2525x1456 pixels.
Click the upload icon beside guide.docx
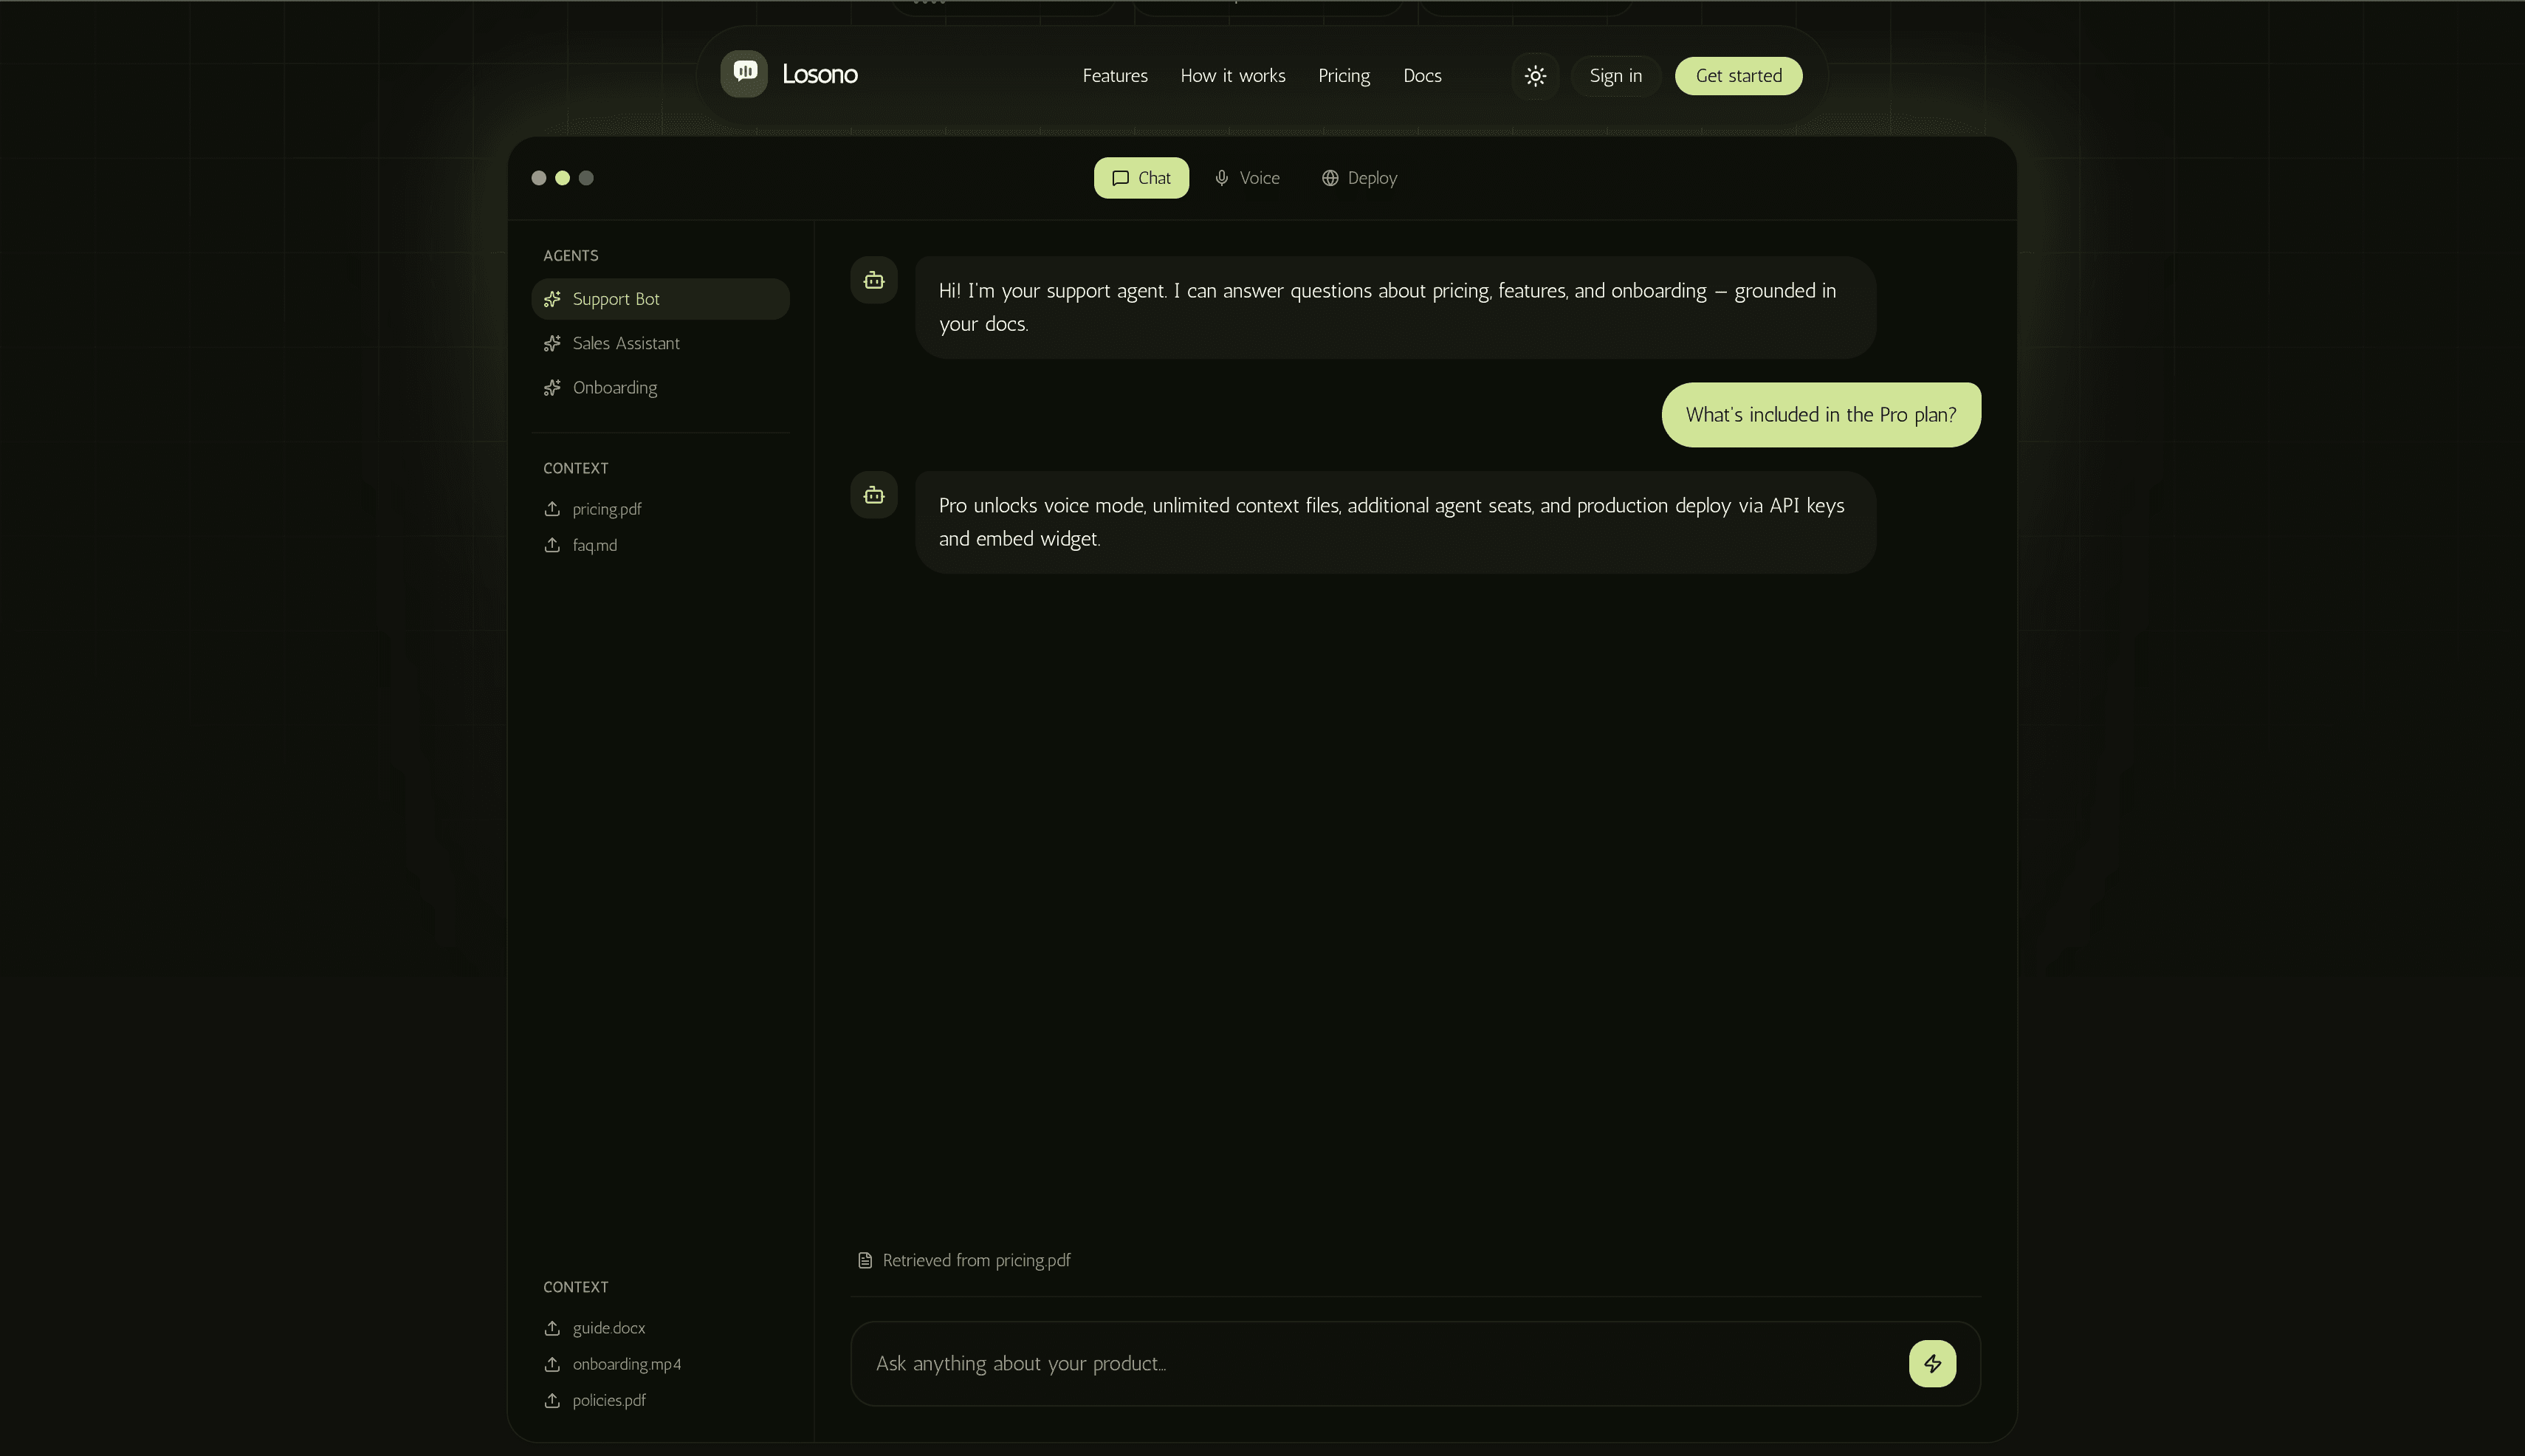click(552, 1328)
